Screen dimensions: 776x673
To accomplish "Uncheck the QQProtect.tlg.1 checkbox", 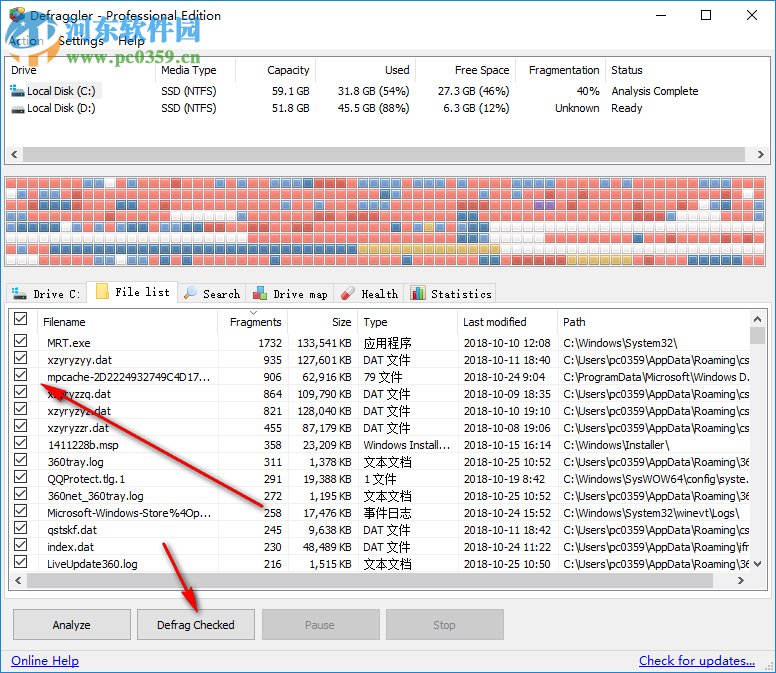I will coord(20,477).
